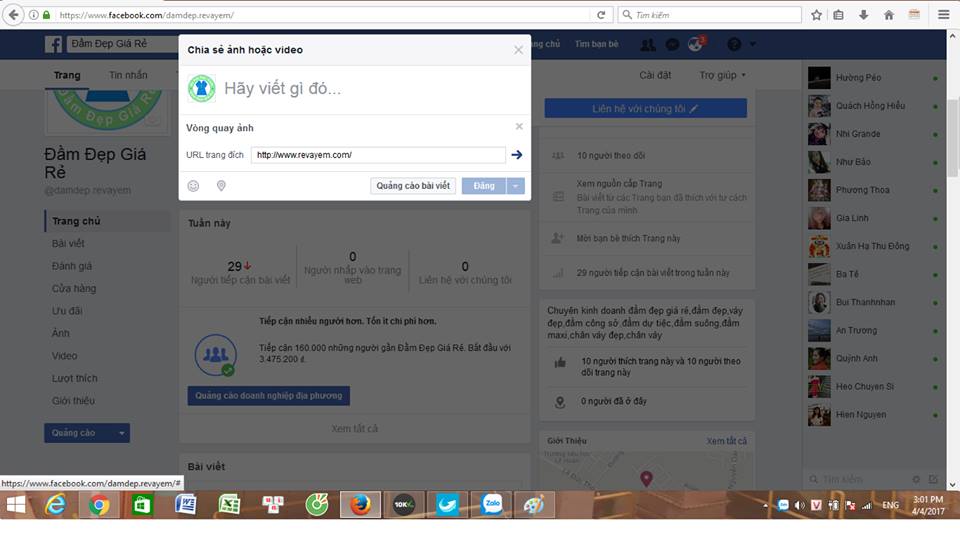Click Quảng cáo bài viết button
Screen dimensions: 960x539
(413, 186)
